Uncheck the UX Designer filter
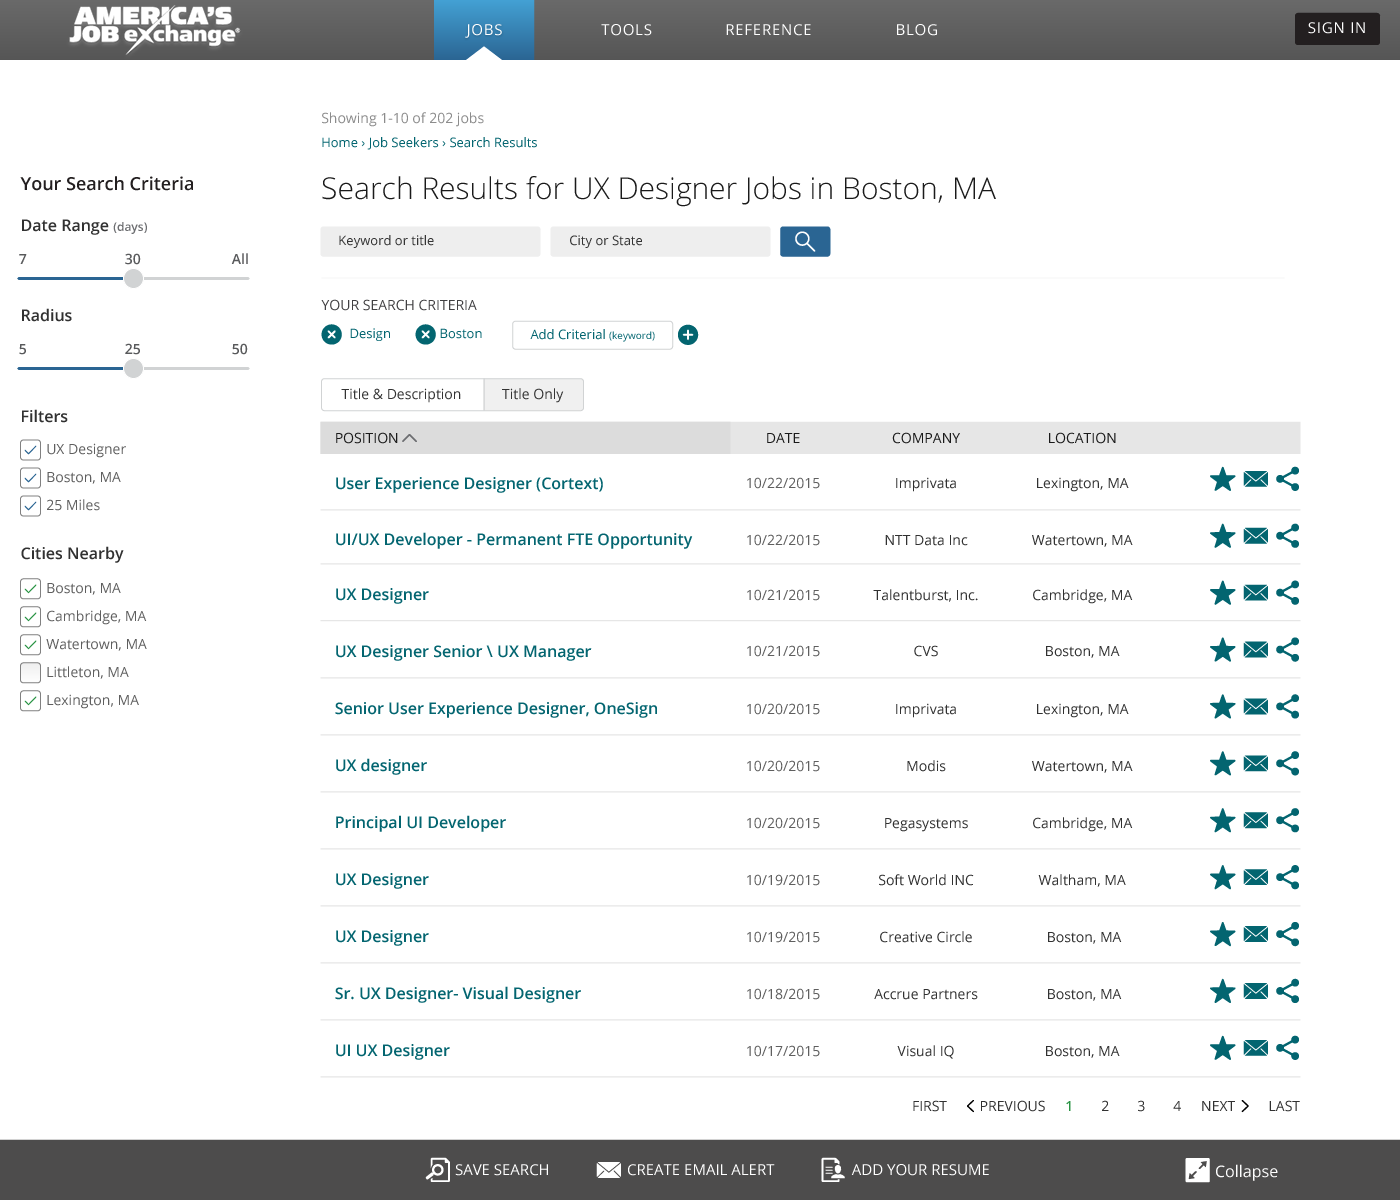Image resolution: width=1400 pixels, height=1200 pixels. point(31,450)
